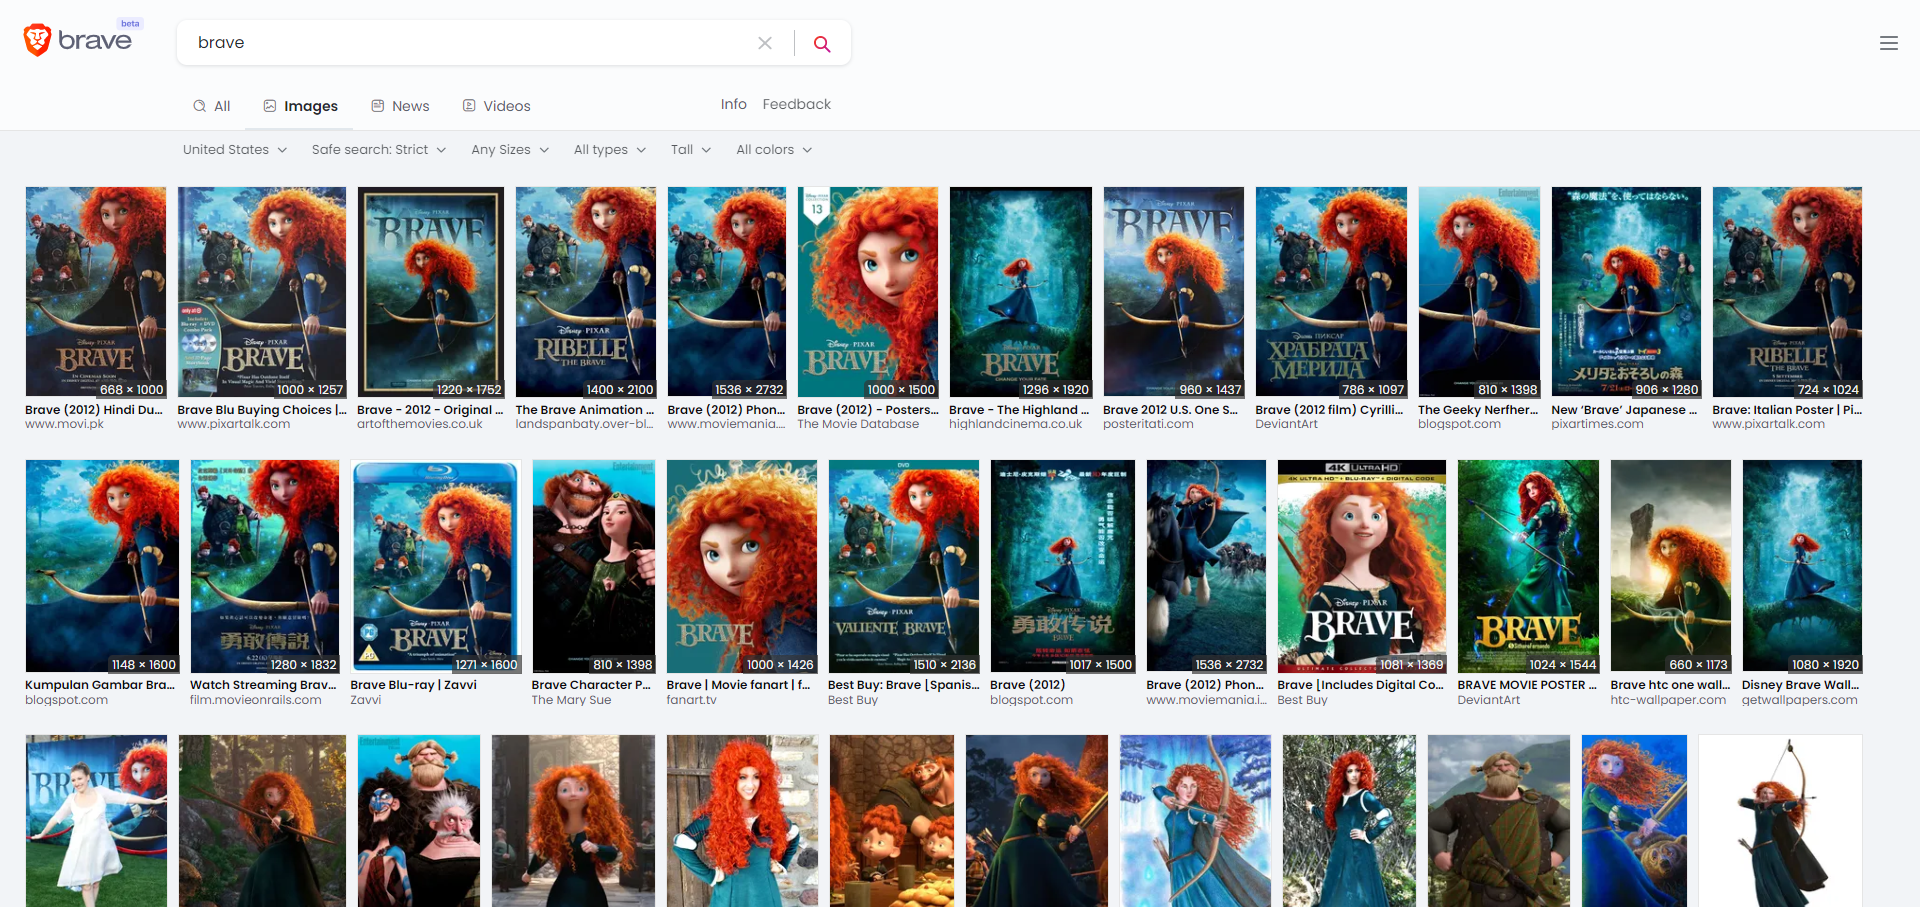Open the Brave - 2012 - Original poster thumbnail
This screenshot has height=907, width=1920.
(431, 292)
